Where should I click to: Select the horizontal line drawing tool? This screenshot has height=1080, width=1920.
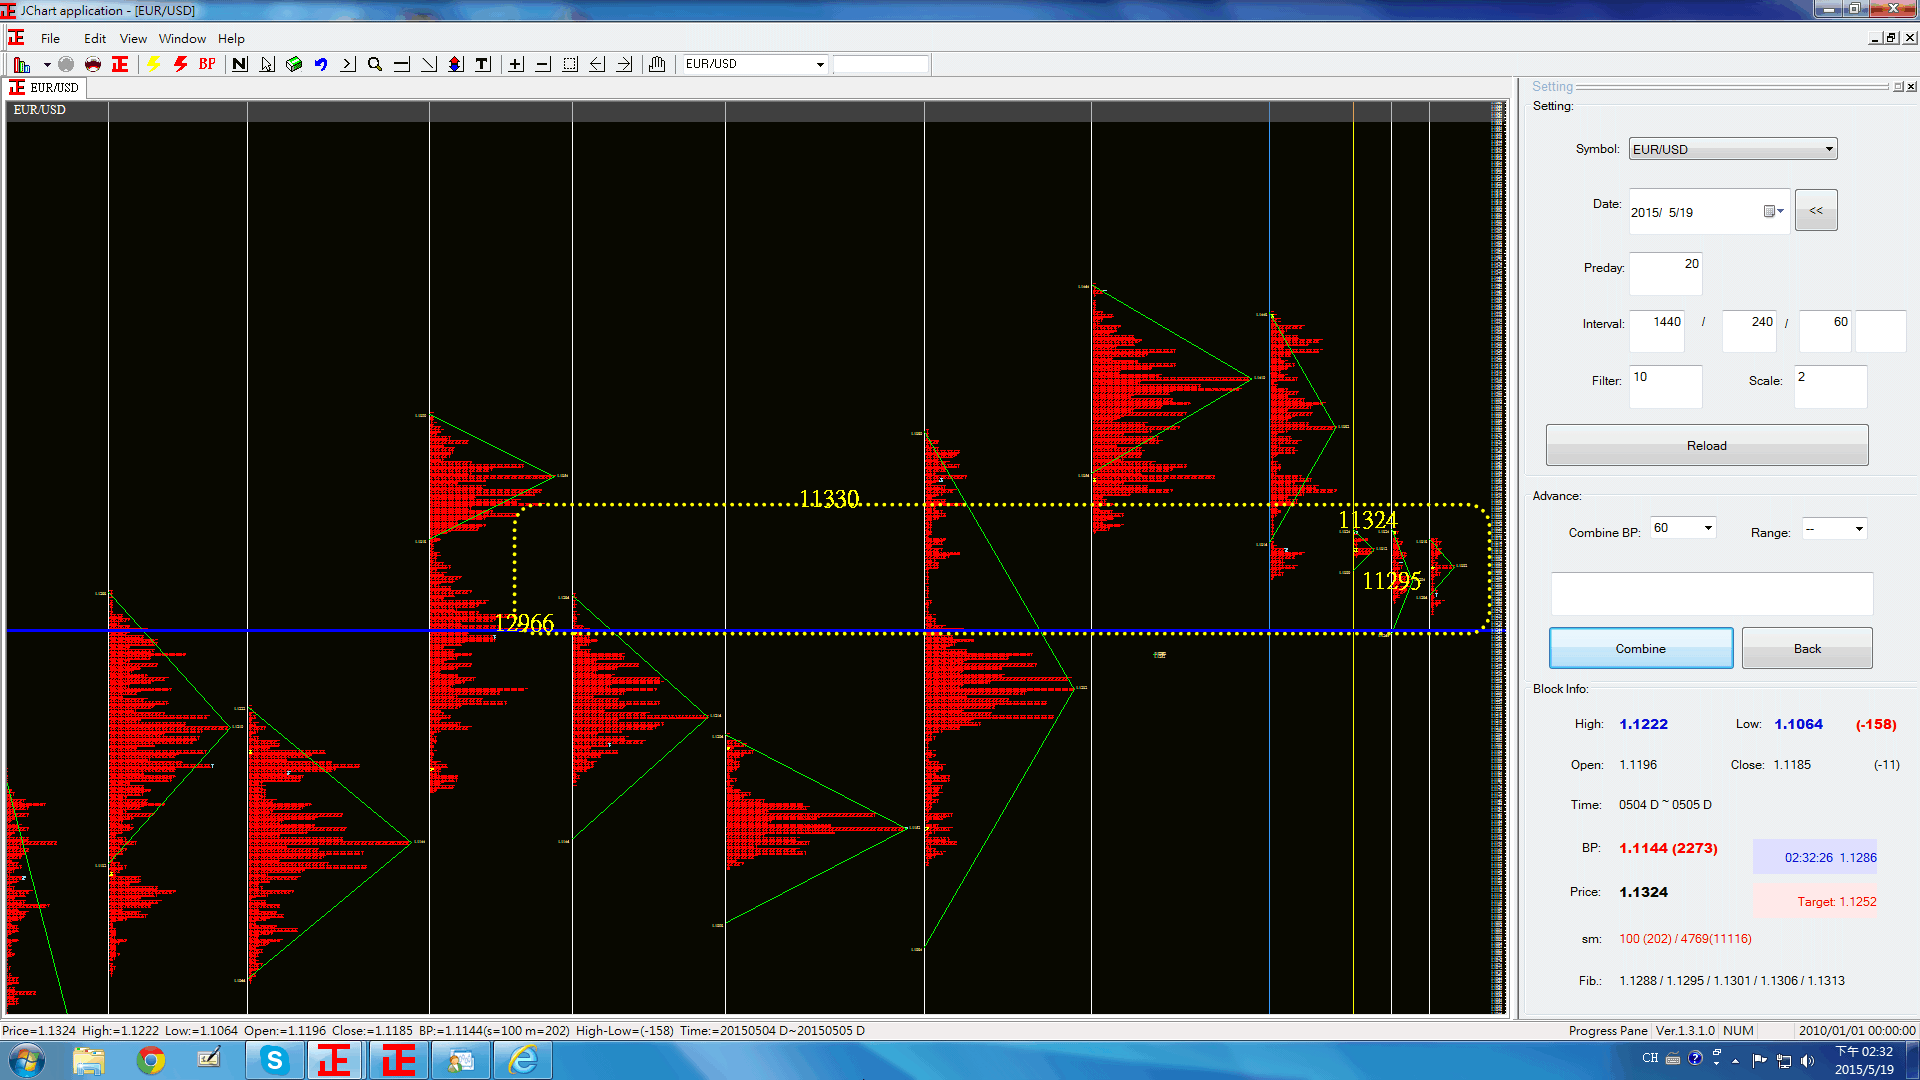click(x=402, y=64)
